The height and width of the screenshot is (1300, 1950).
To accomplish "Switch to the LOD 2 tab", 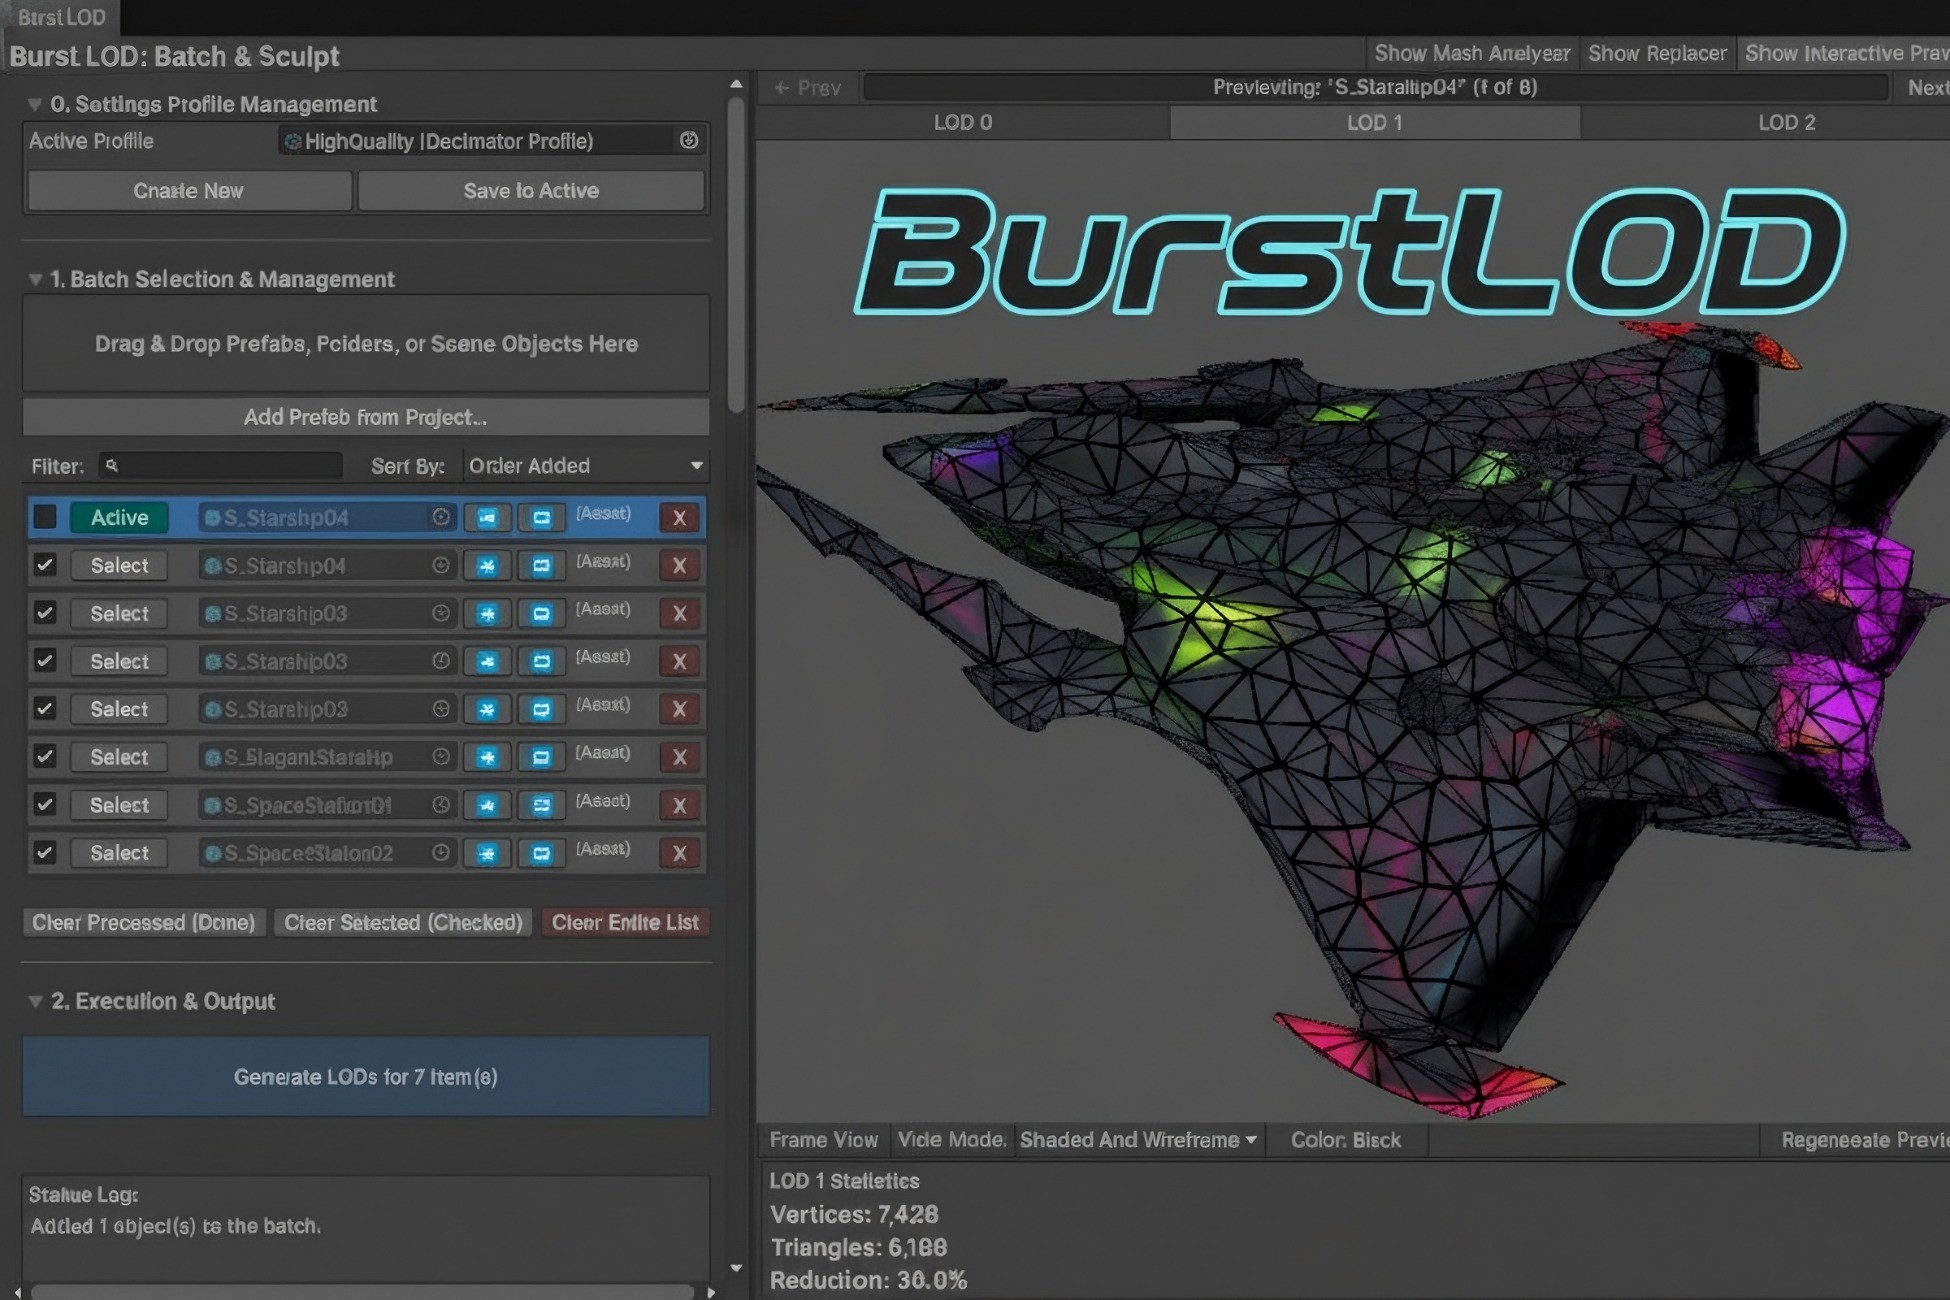I will click(1786, 122).
